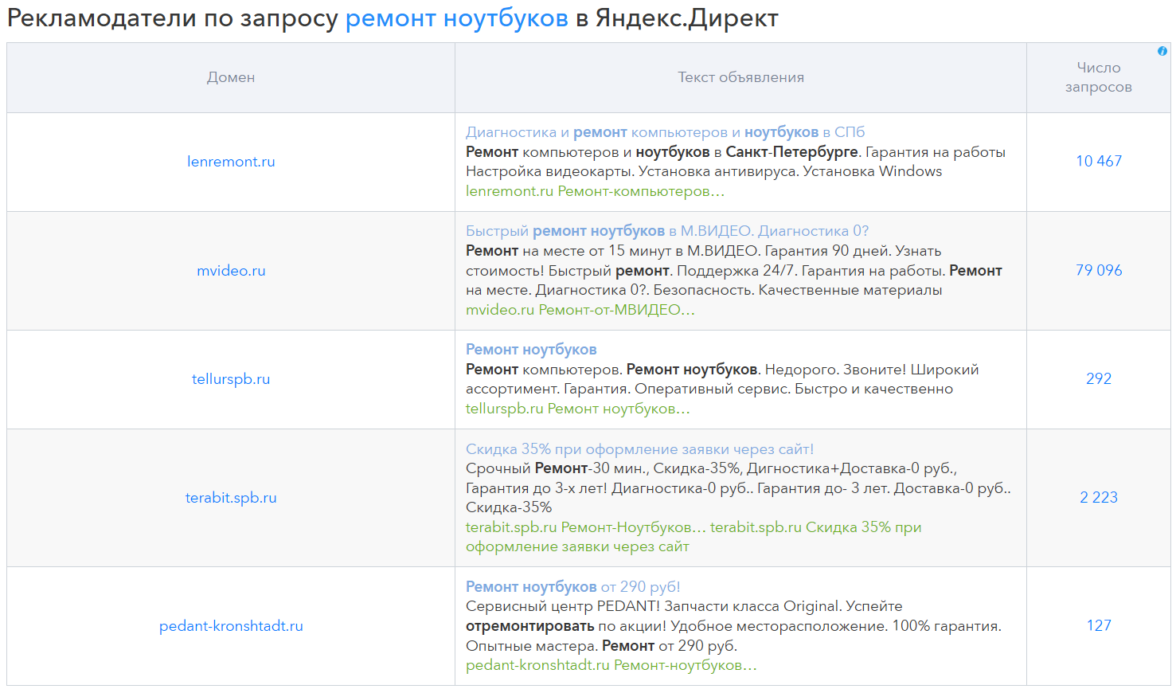
Task: Open the lenremont.ru domain link
Action: pyautogui.click(x=231, y=161)
